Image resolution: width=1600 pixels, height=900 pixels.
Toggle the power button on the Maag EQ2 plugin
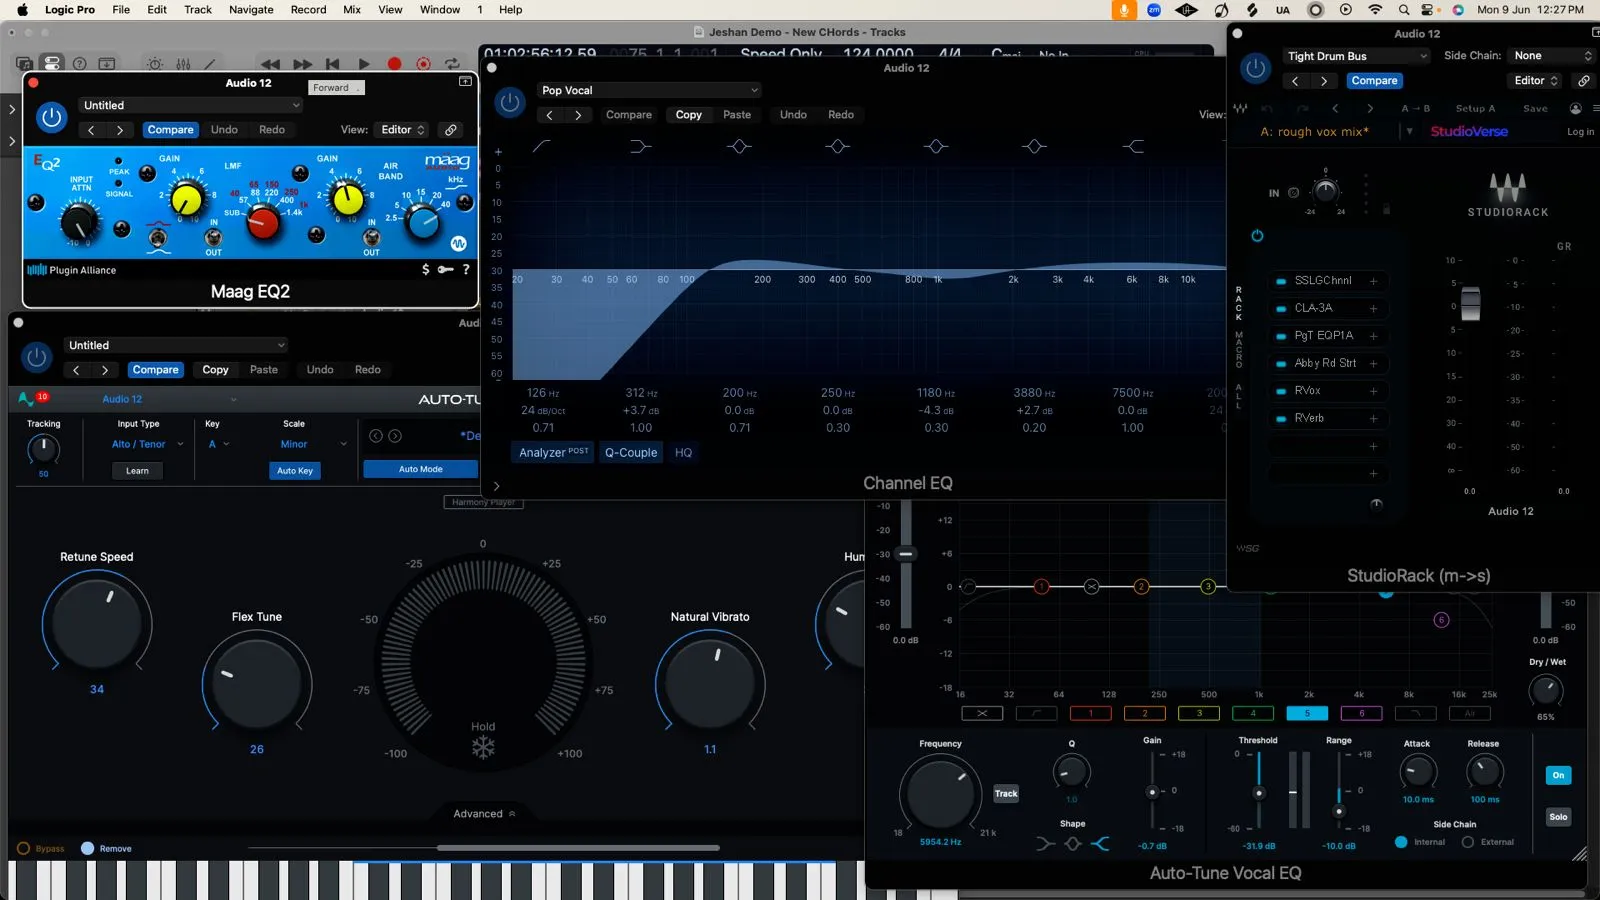51,117
